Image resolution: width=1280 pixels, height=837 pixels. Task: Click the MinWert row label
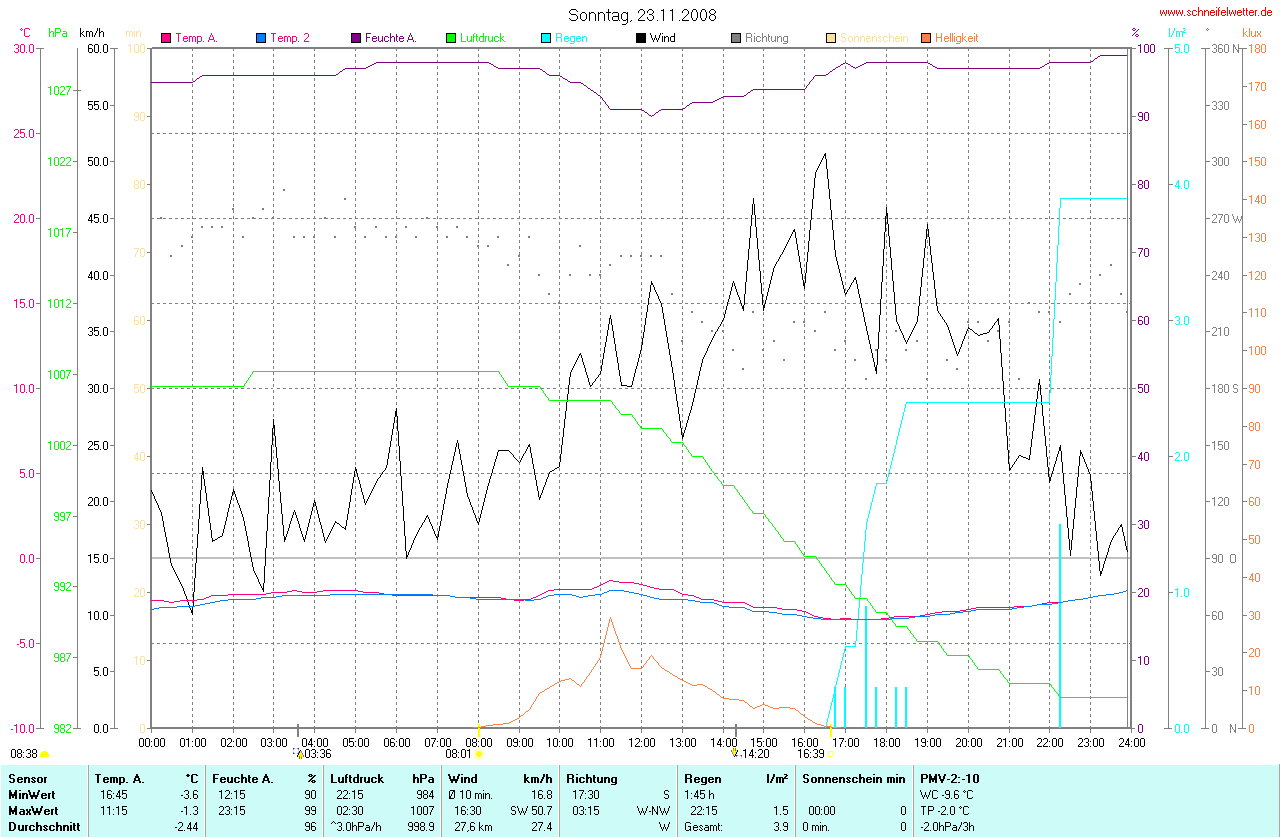[x=32, y=794]
